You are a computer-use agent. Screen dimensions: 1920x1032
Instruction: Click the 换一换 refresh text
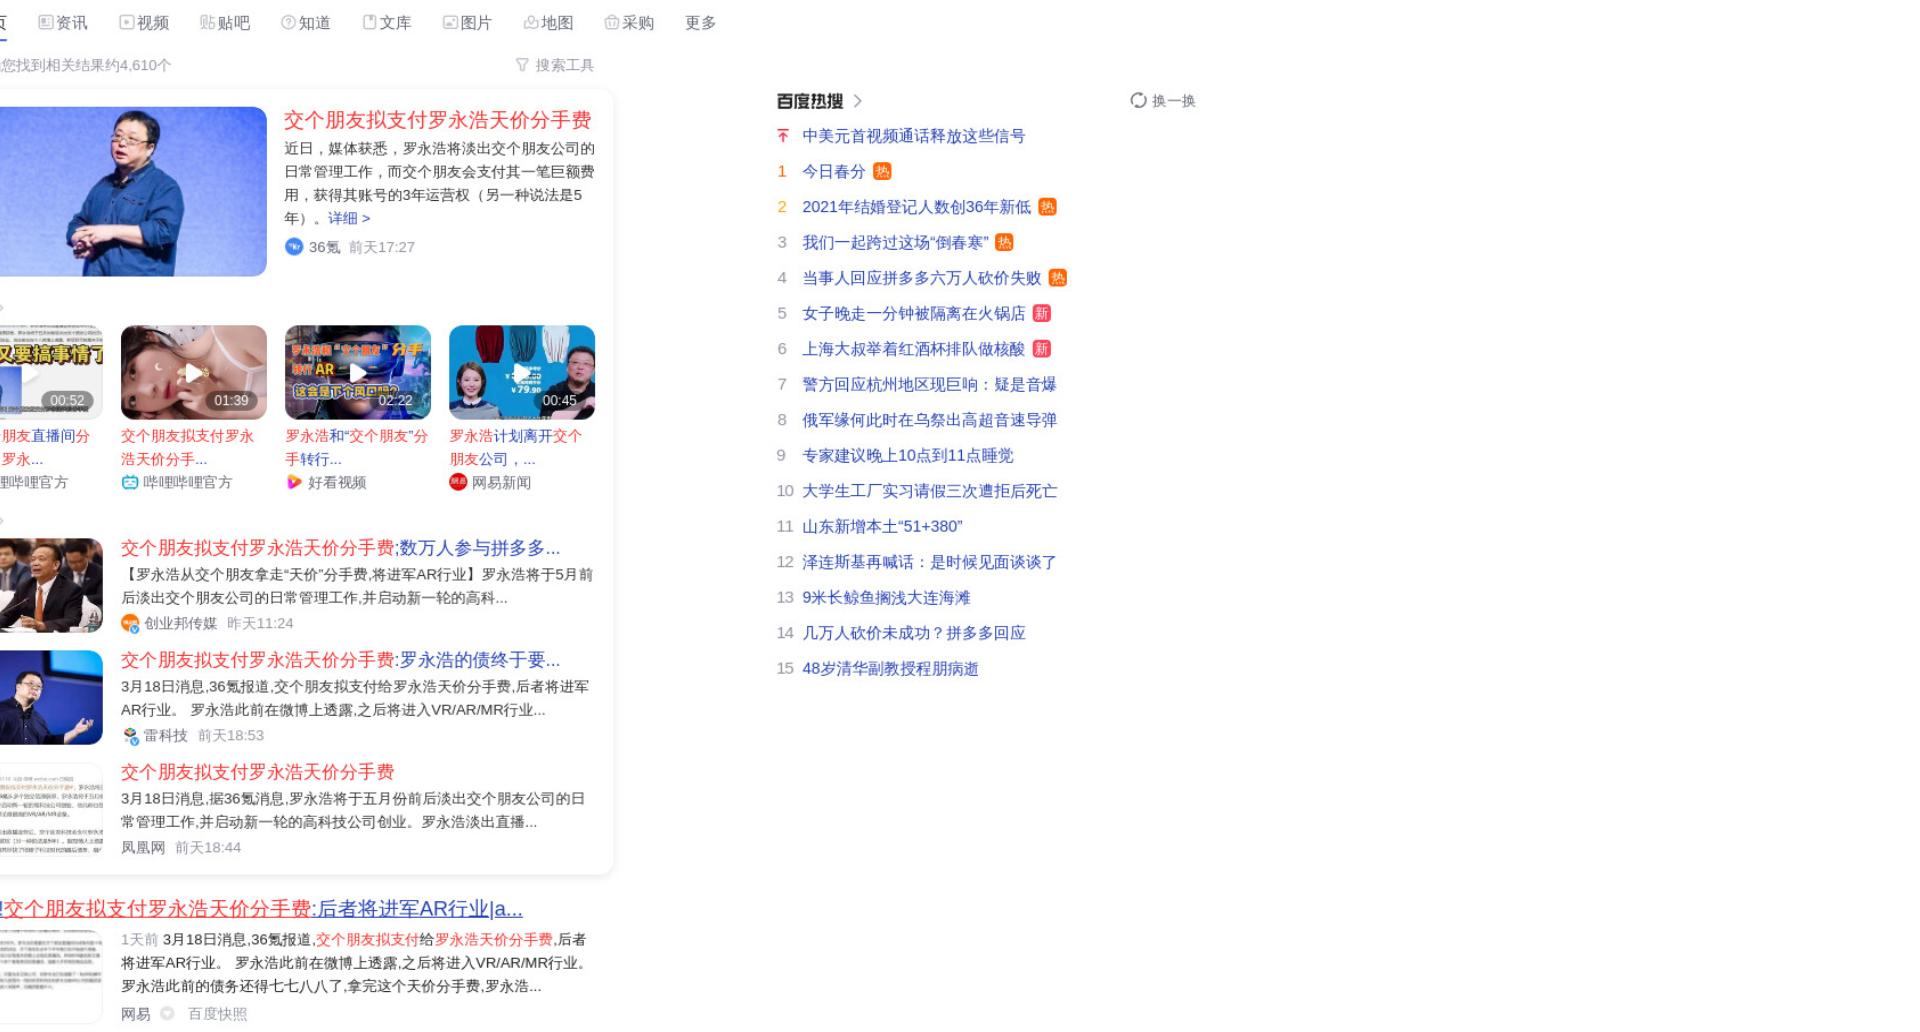[x=1174, y=101]
